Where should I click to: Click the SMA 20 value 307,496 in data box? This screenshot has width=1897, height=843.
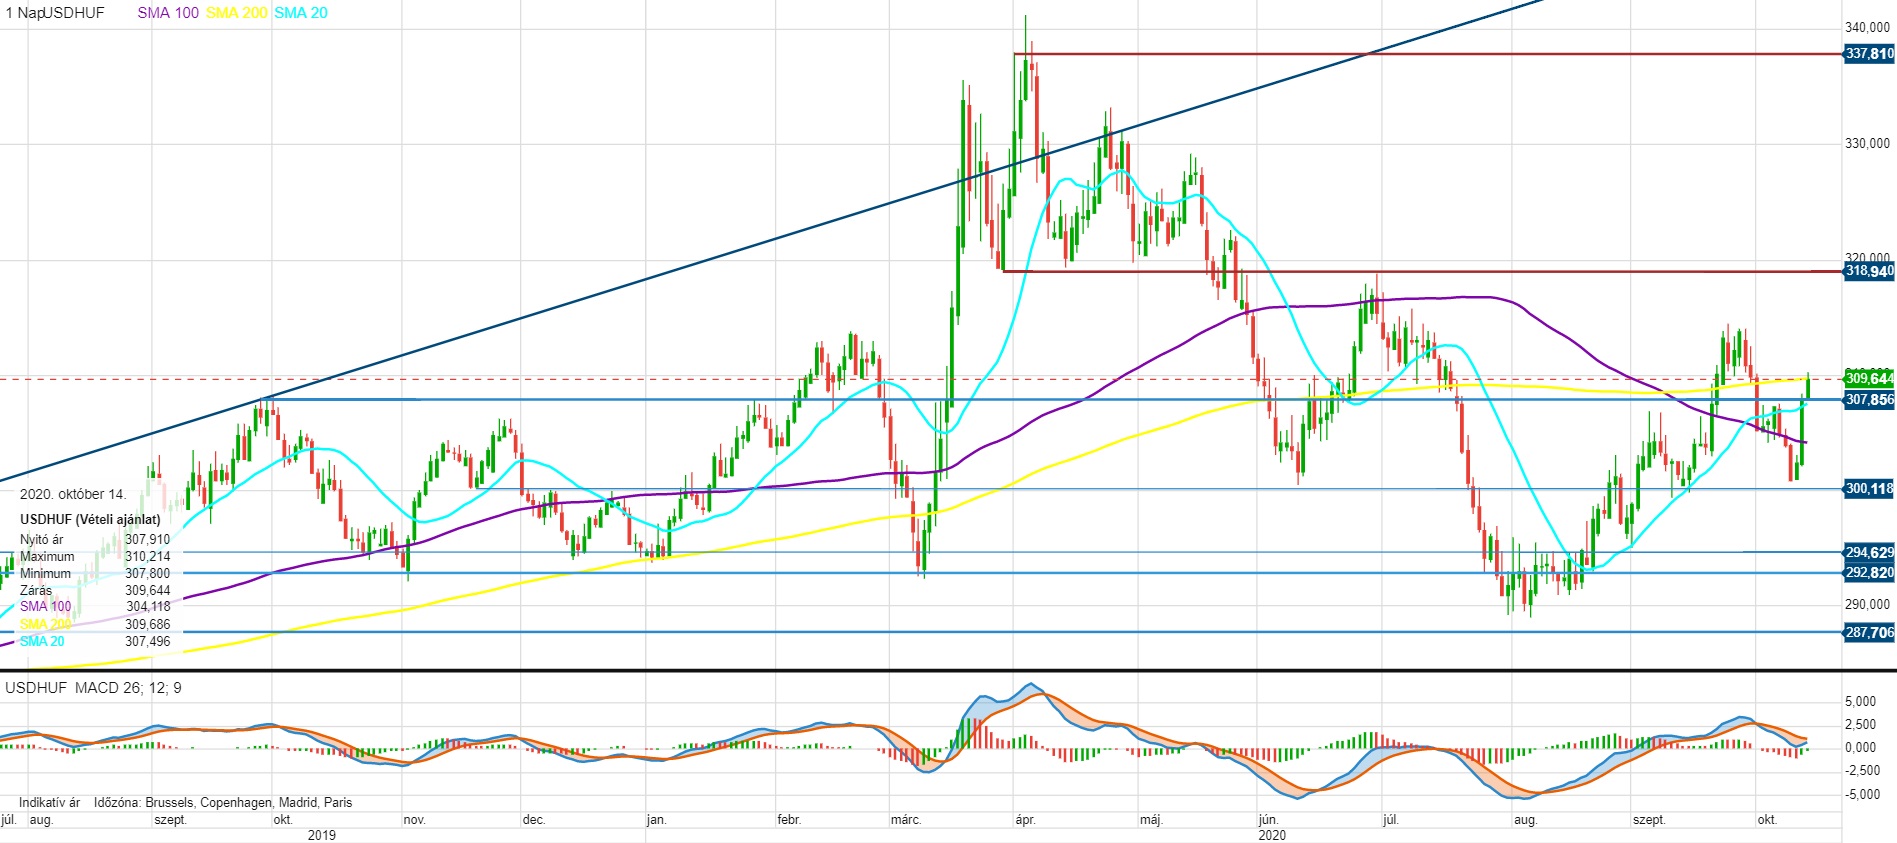147,642
